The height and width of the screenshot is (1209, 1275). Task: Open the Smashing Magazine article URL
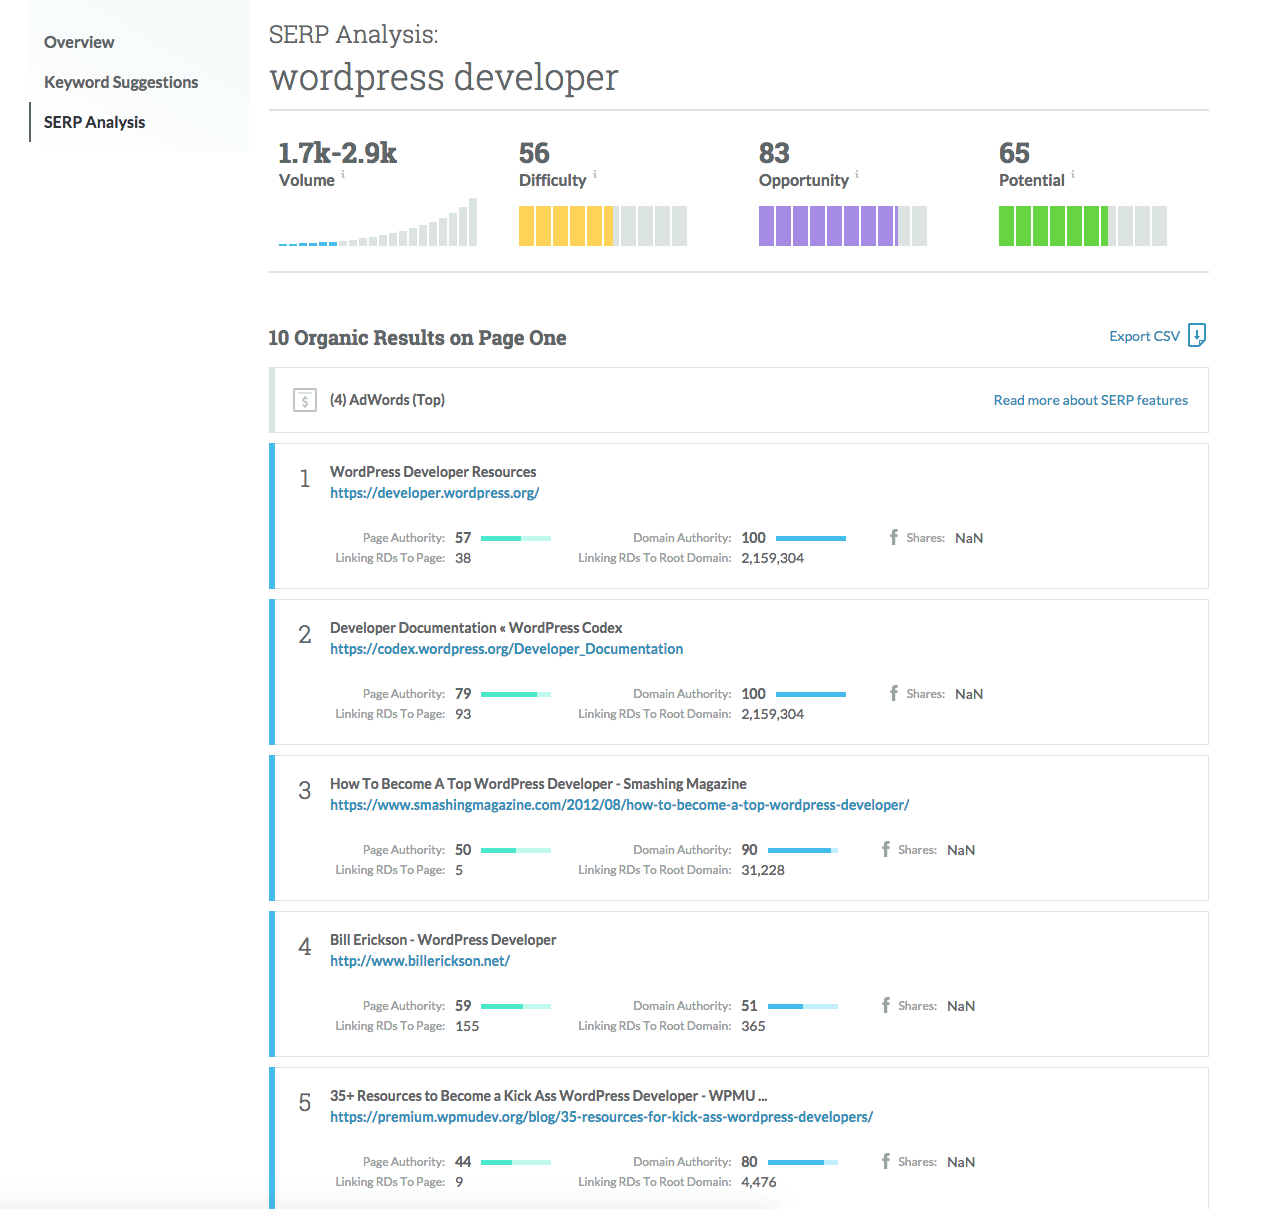[619, 805]
